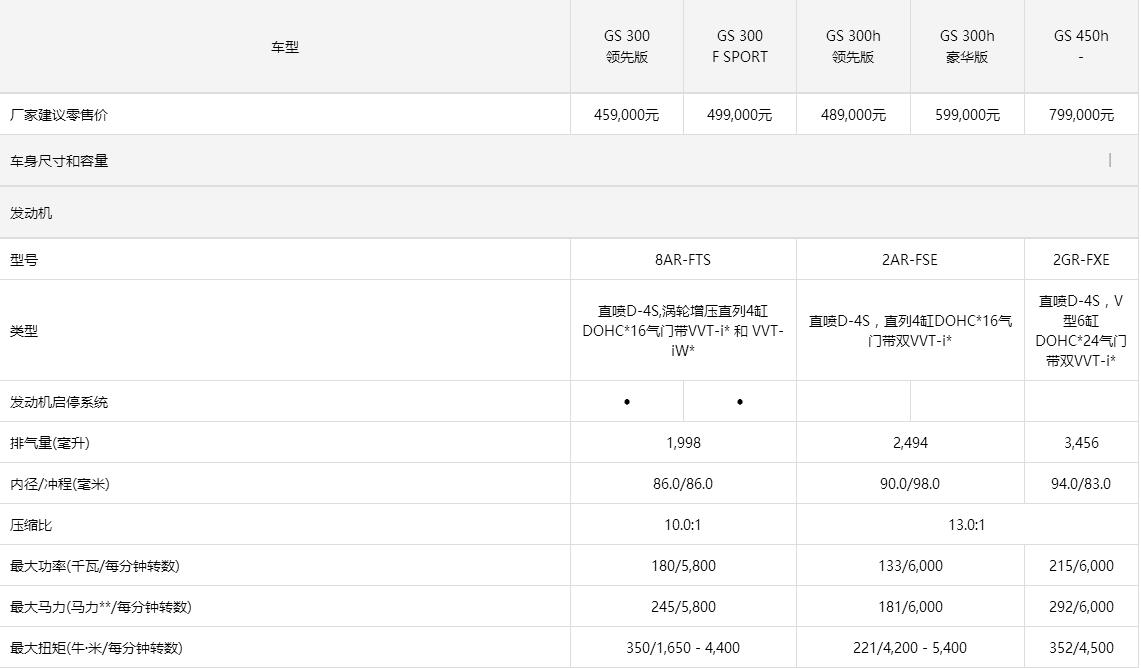Select the 352/4,500 torque value
The width and height of the screenshot is (1141, 668).
point(1081,648)
